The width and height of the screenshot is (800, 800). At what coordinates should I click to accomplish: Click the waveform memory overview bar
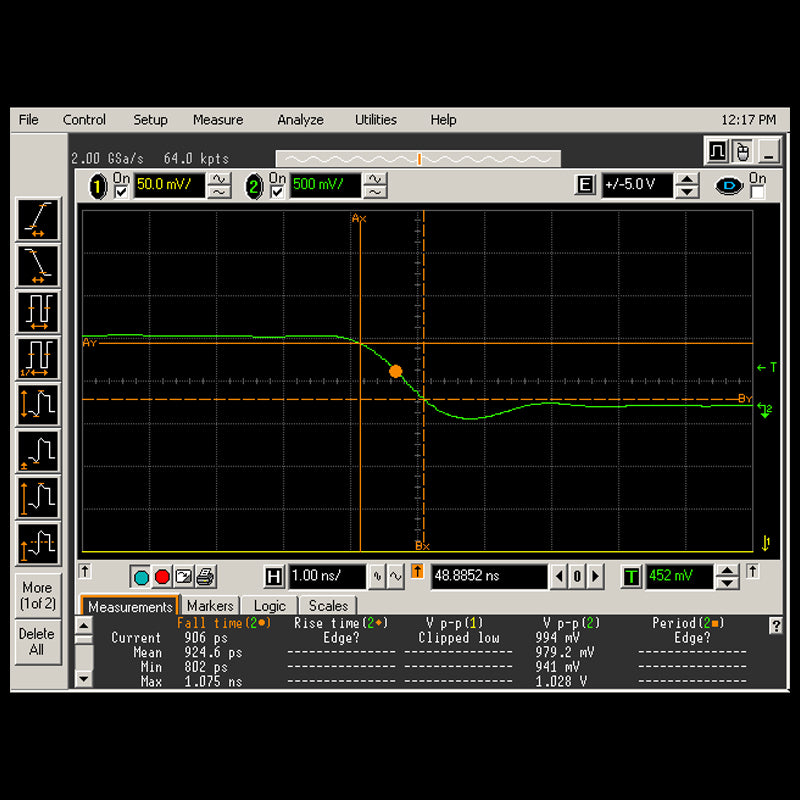[x=417, y=159]
